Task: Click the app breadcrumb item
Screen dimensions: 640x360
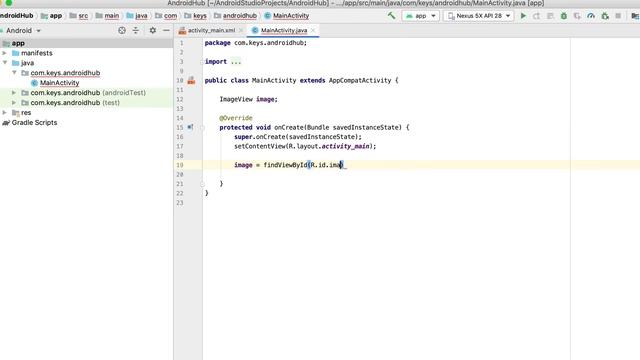Action: pyautogui.click(x=51, y=16)
